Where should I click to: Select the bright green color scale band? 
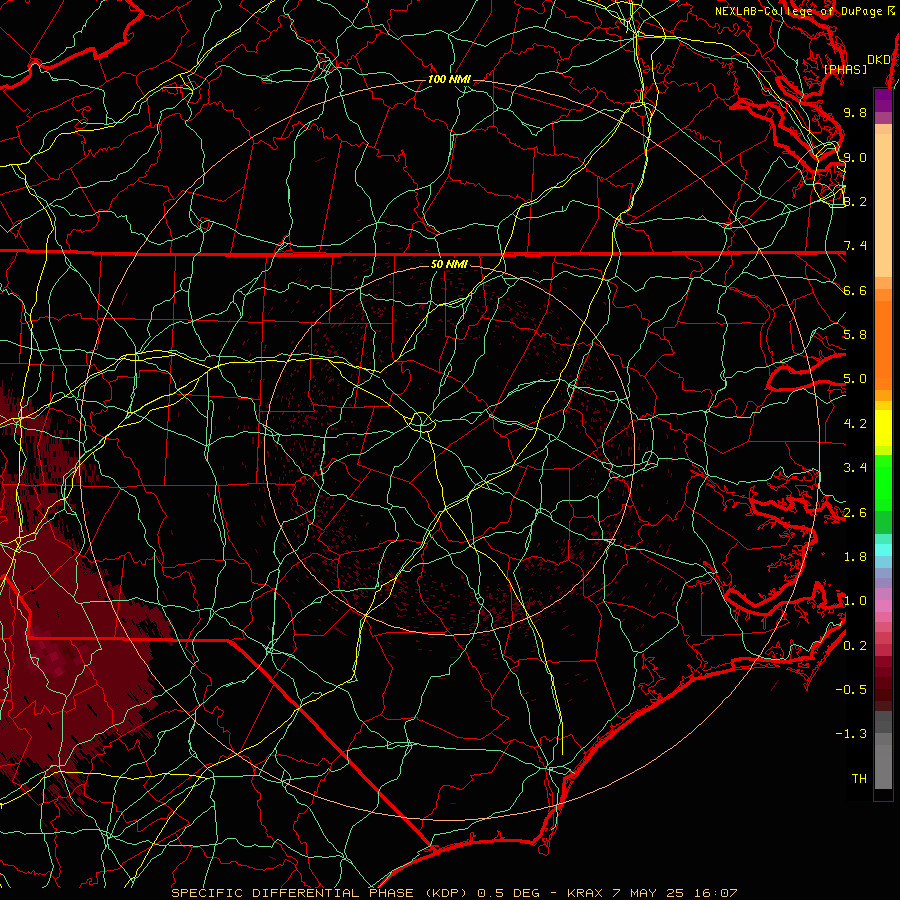click(x=883, y=482)
